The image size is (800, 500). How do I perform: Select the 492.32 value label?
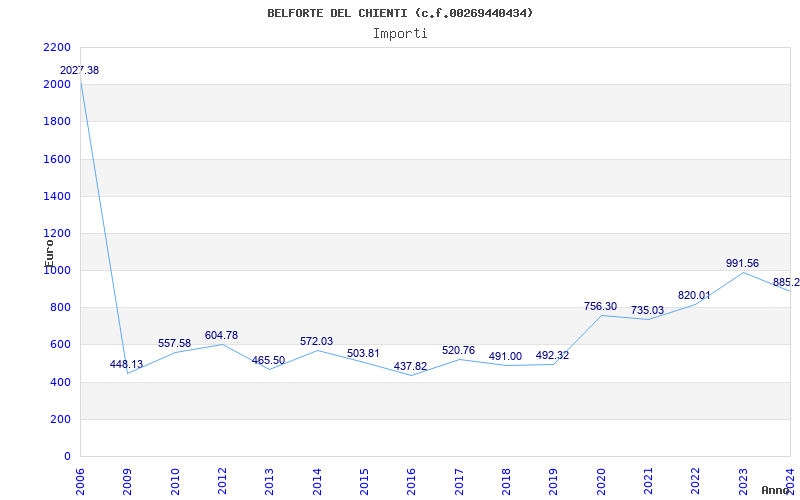click(x=552, y=355)
